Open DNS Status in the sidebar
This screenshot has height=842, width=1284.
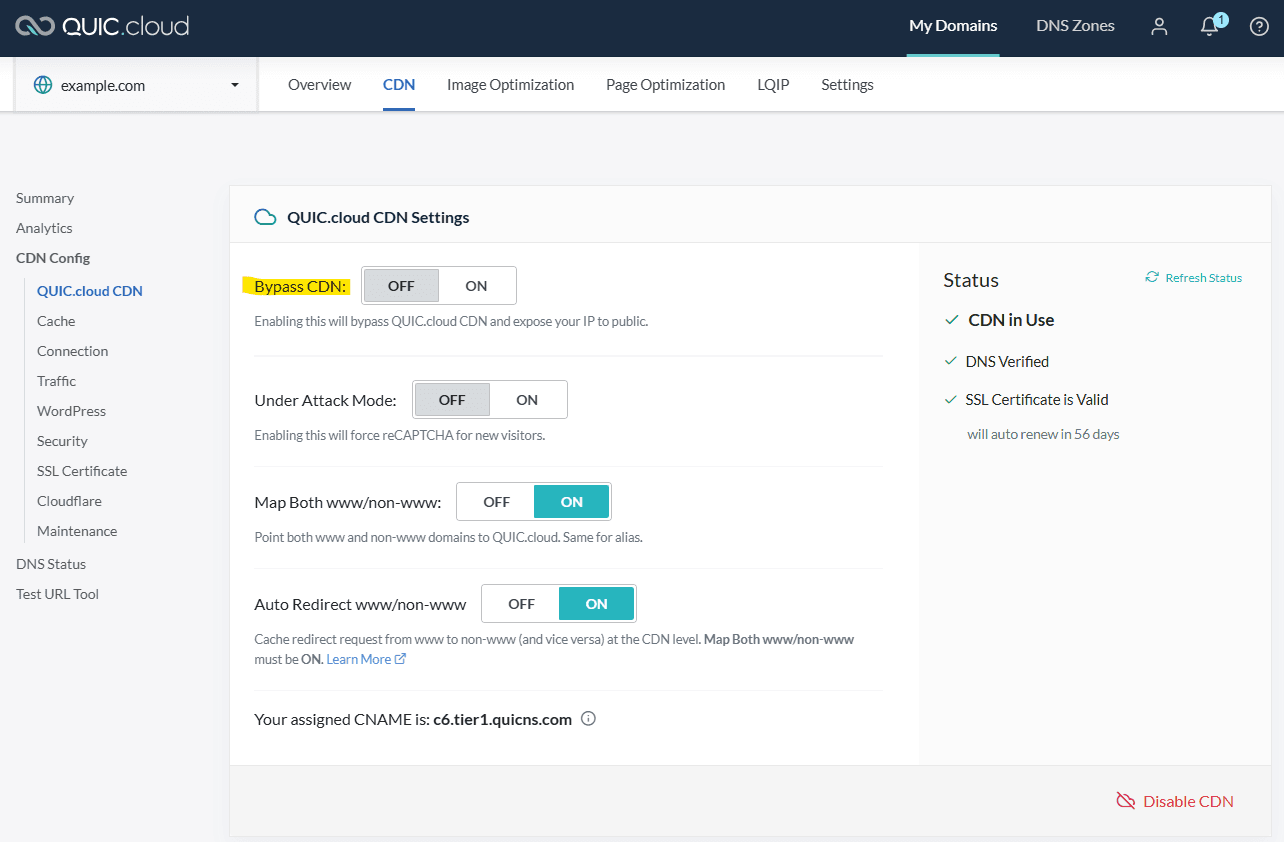(51, 564)
